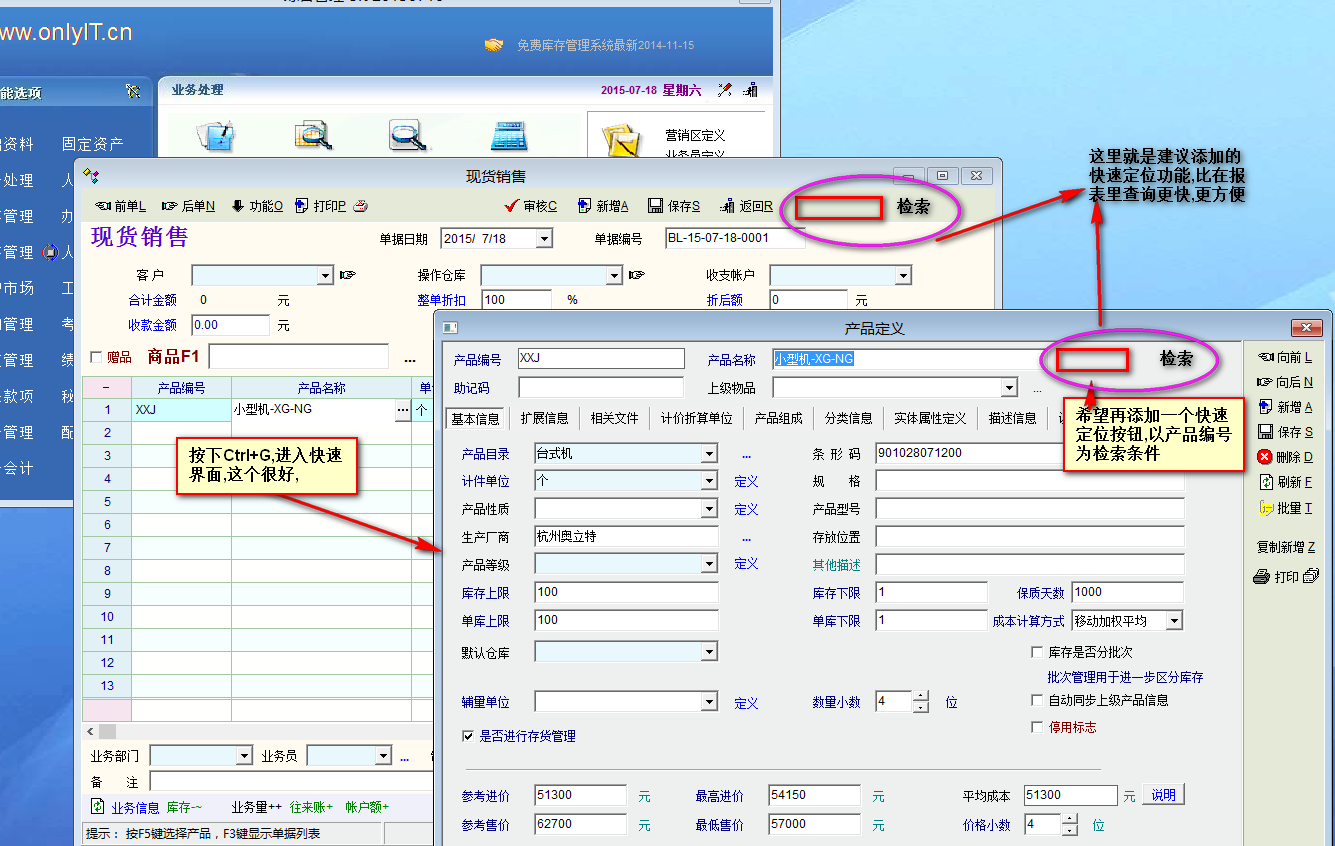
Task: Open the 产品组成 tab
Action: click(x=778, y=418)
